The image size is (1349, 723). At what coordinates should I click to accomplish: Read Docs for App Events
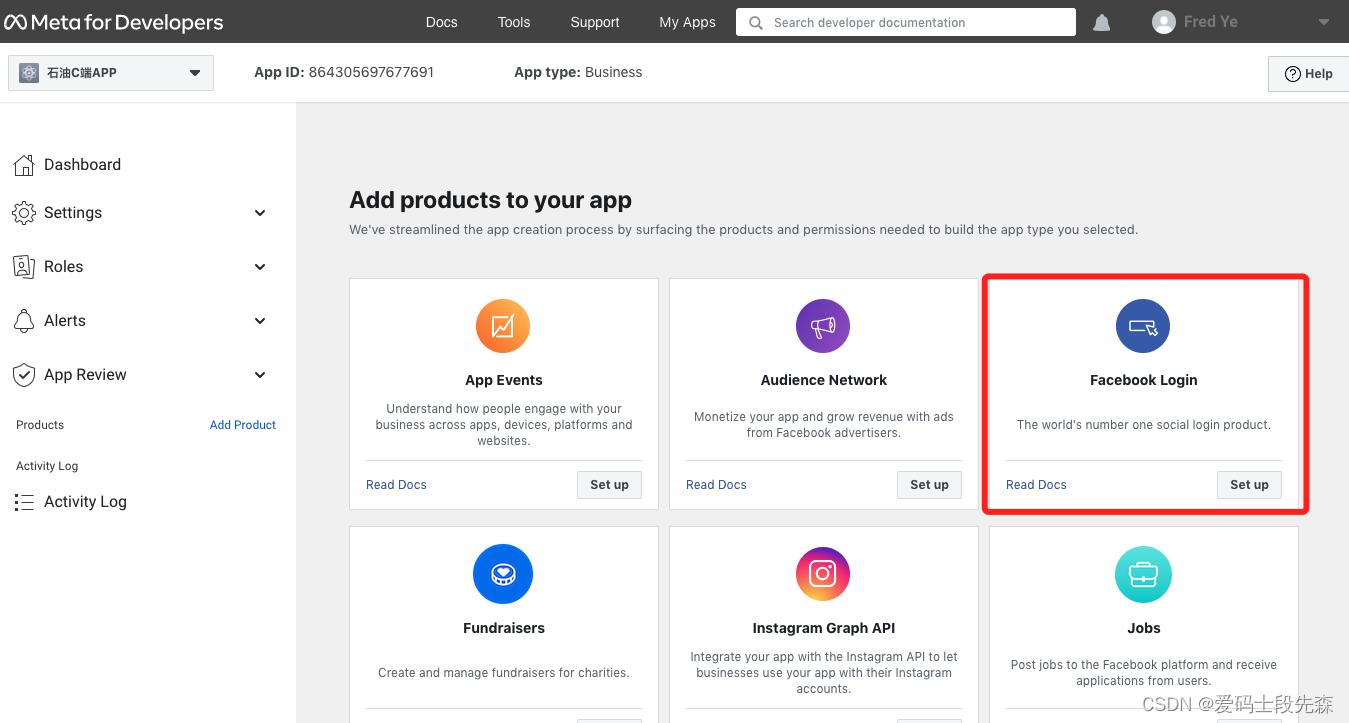click(x=396, y=485)
